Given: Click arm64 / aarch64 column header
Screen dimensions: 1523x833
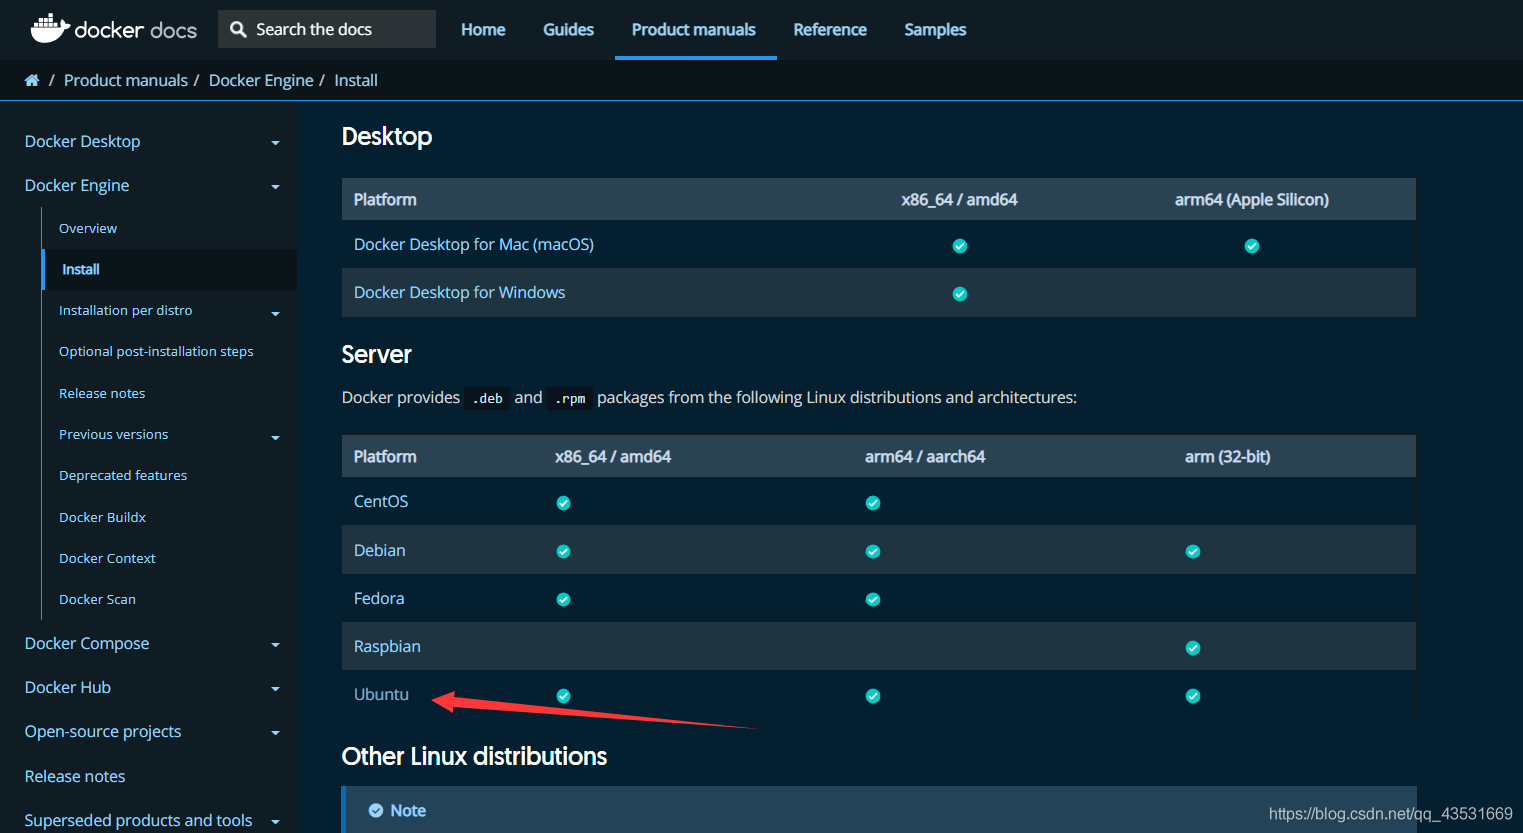Looking at the screenshot, I should (x=925, y=456).
